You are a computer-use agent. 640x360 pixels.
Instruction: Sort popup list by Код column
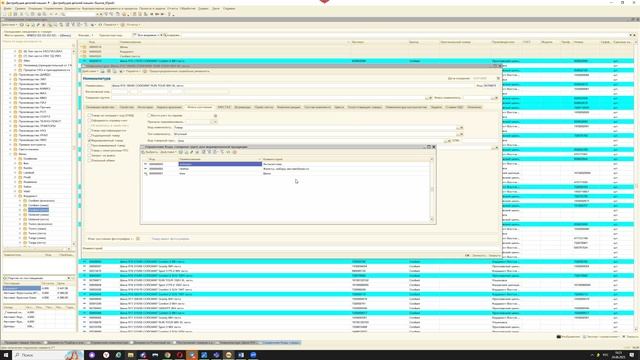(163, 159)
